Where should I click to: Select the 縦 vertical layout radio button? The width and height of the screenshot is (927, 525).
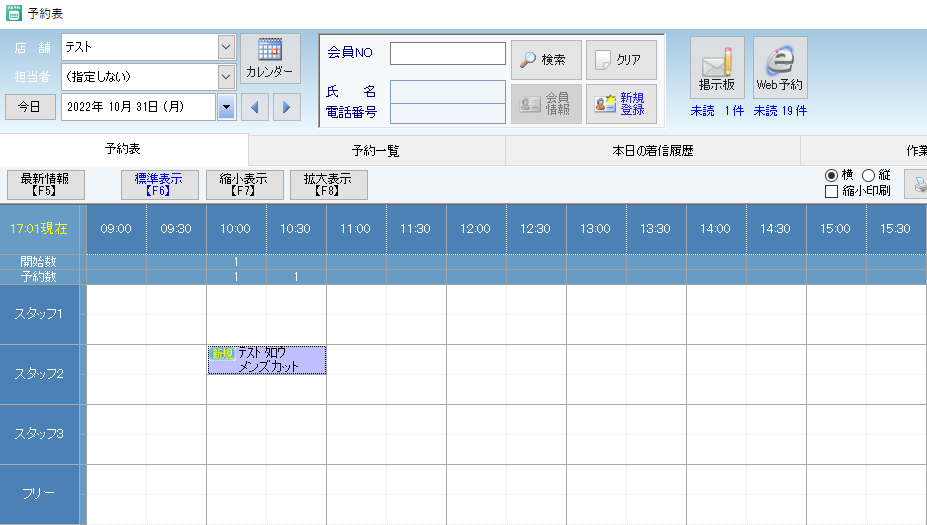coord(868,175)
